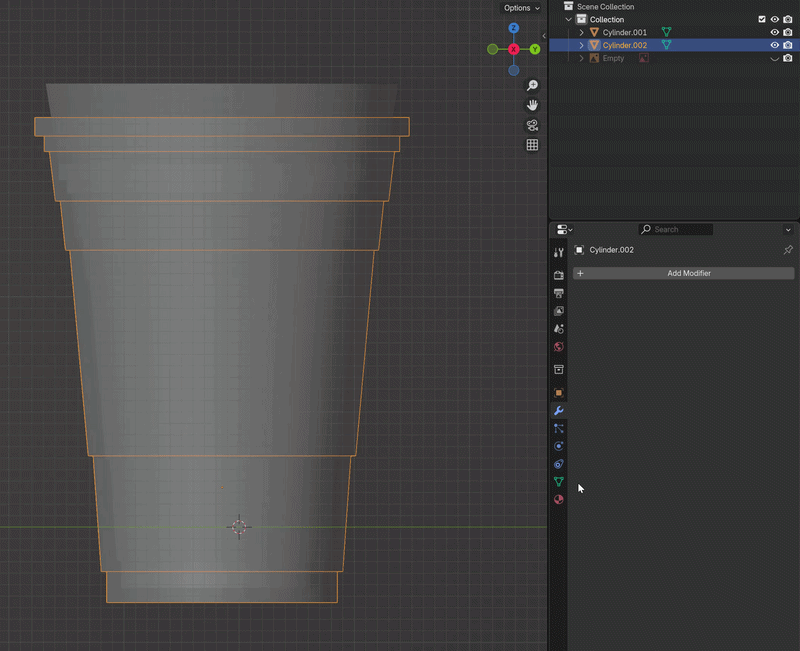Disable Collection in renders camera icon
800x651 pixels.
click(x=788, y=19)
